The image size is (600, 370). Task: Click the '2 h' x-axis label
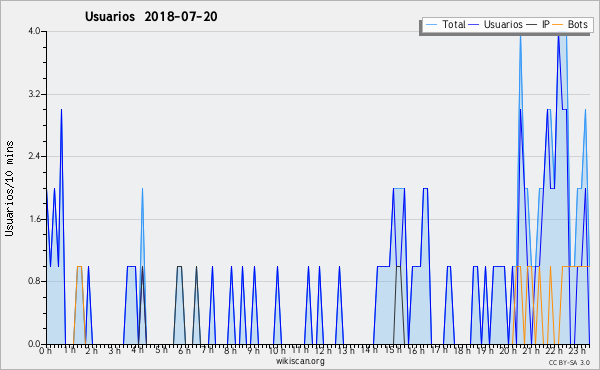[x=91, y=351]
